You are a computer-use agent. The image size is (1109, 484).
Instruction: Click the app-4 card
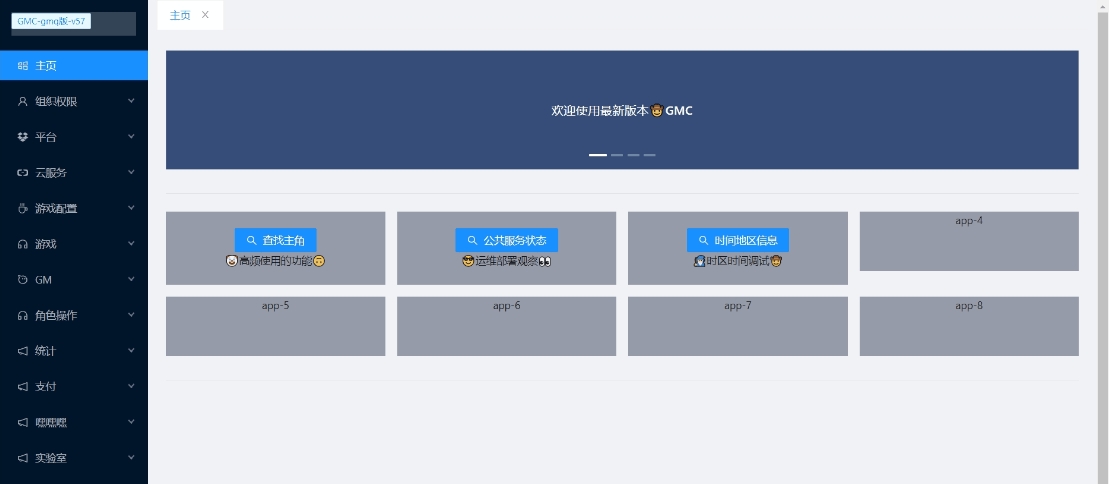tap(968, 241)
